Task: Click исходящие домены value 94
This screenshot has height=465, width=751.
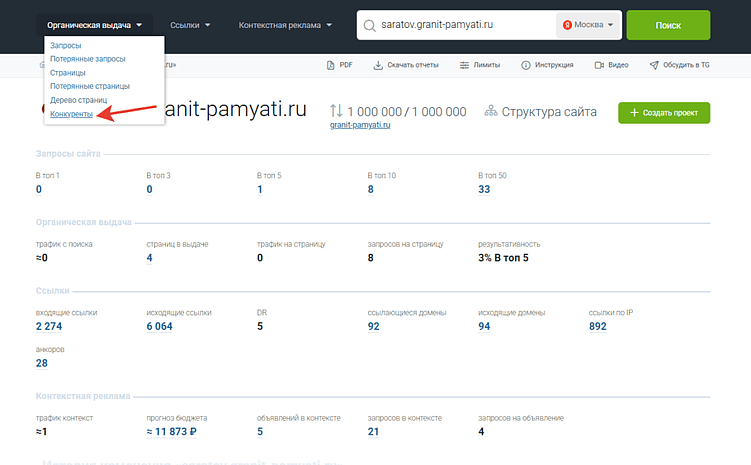Action: tap(484, 326)
